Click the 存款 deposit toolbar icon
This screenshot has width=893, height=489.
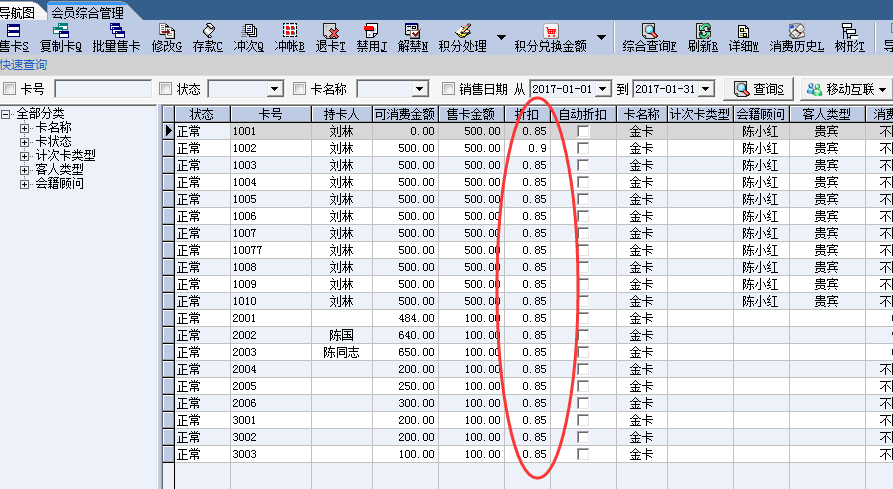[207, 37]
